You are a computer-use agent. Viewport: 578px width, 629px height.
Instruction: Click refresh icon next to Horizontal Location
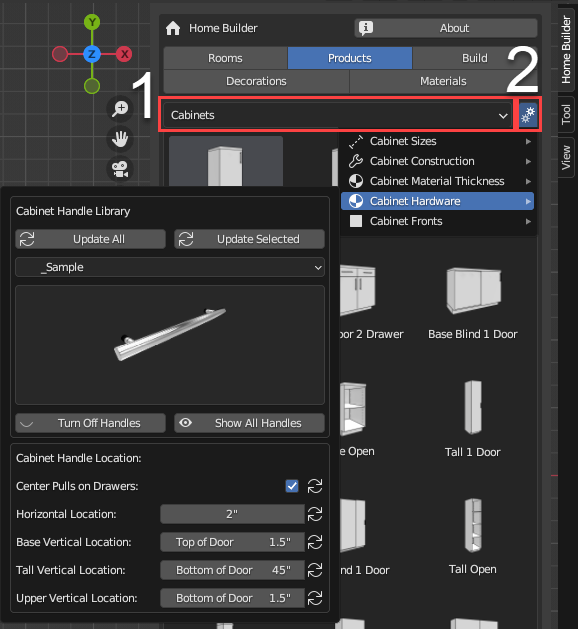pyautogui.click(x=315, y=514)
